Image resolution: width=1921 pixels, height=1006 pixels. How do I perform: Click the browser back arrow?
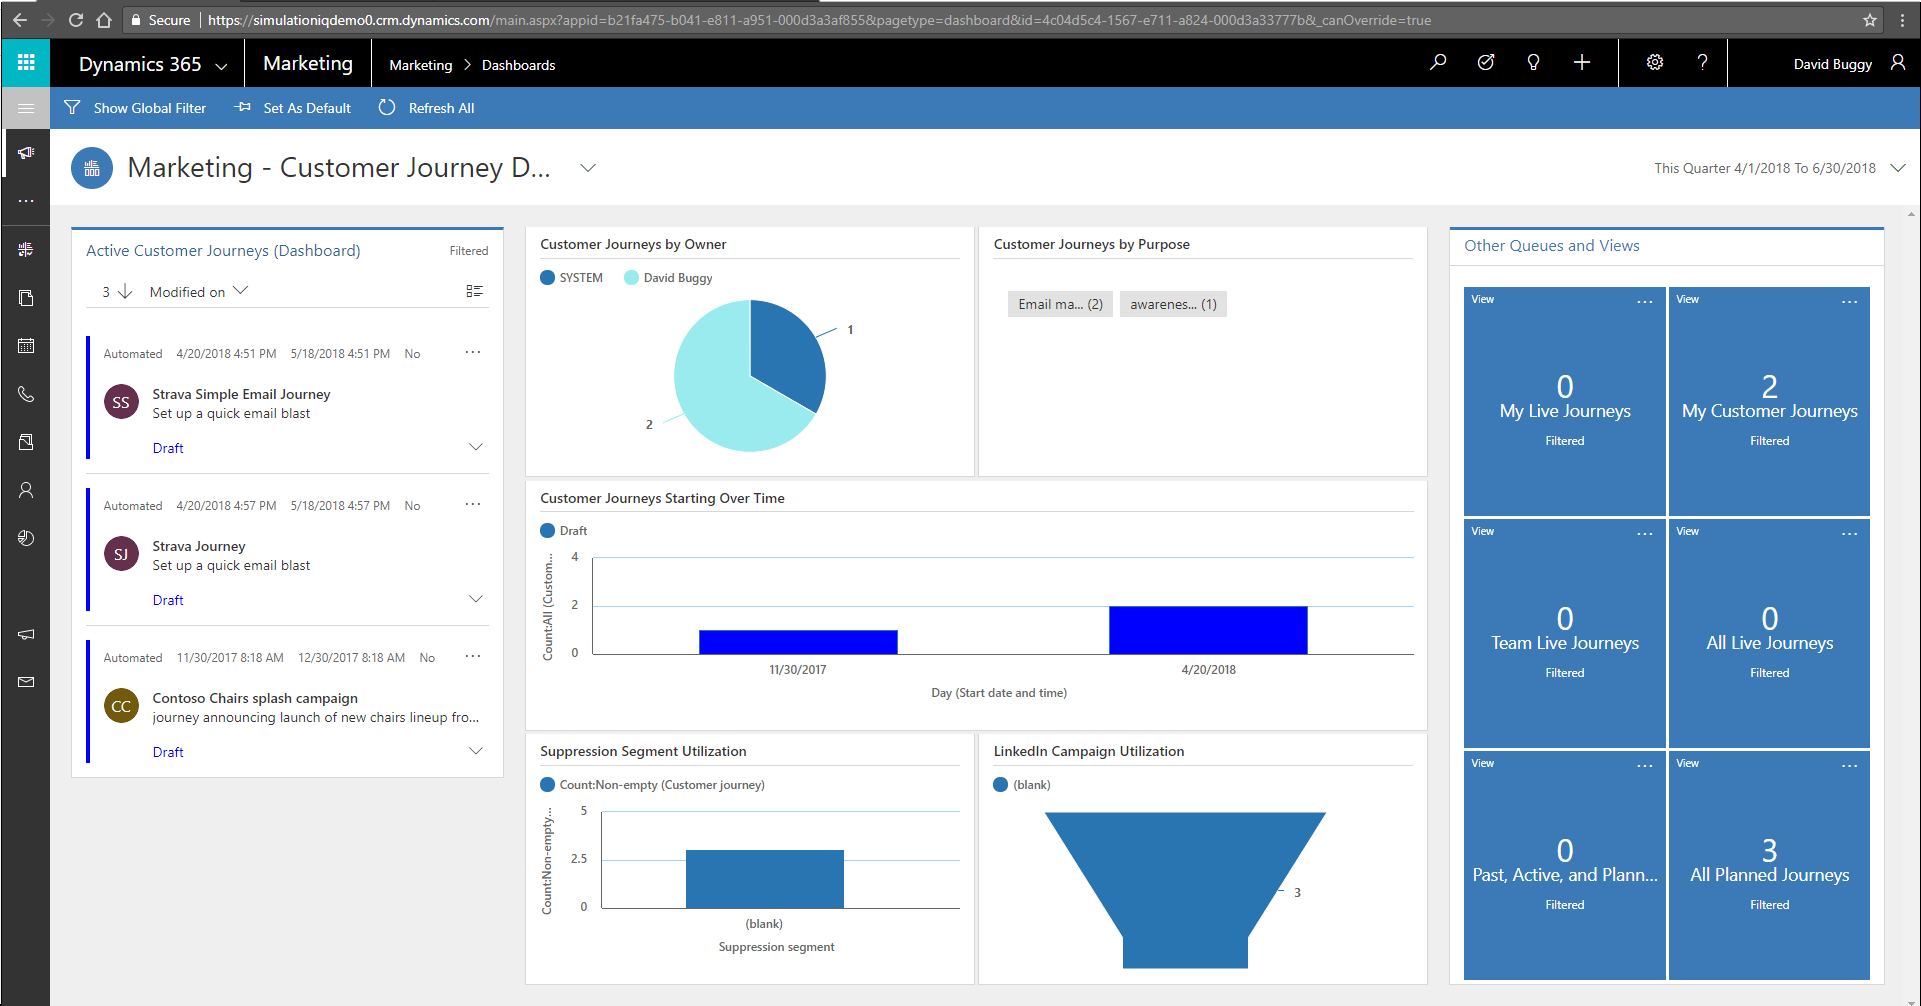(x=20, y=20)
